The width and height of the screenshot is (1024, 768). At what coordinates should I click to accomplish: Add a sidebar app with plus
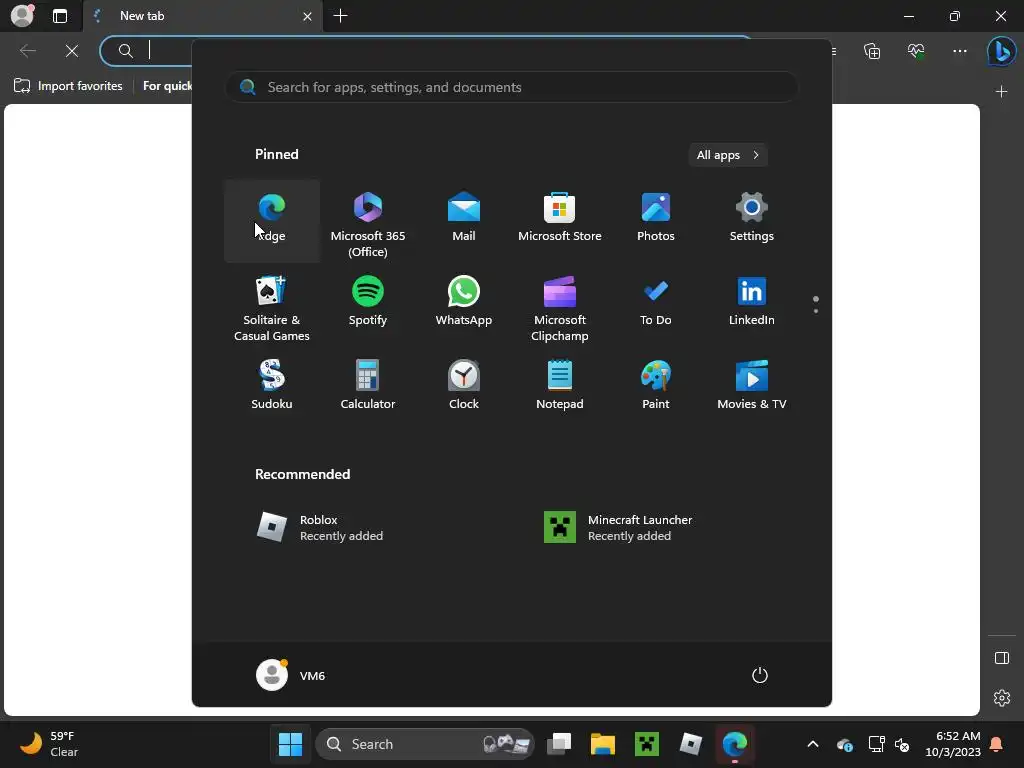1001,92
